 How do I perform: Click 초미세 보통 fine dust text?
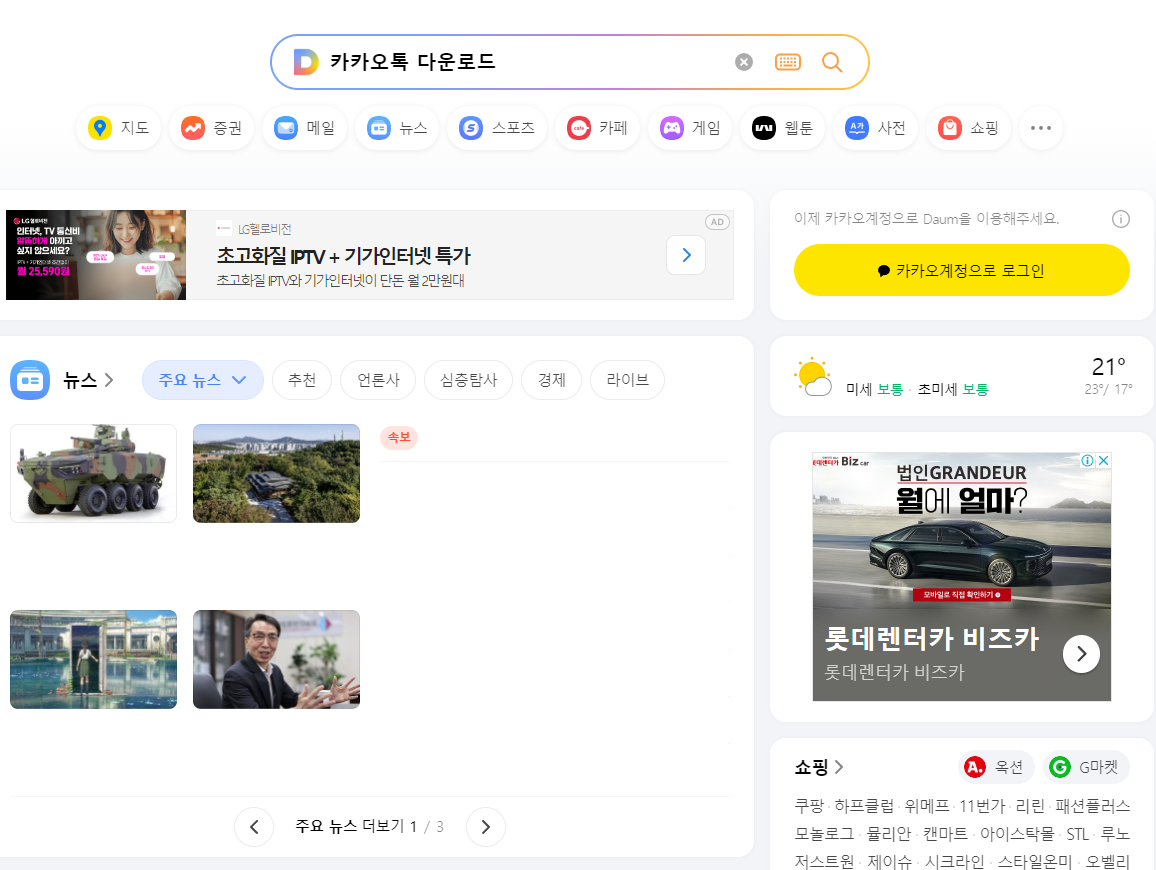coord(953,389)
